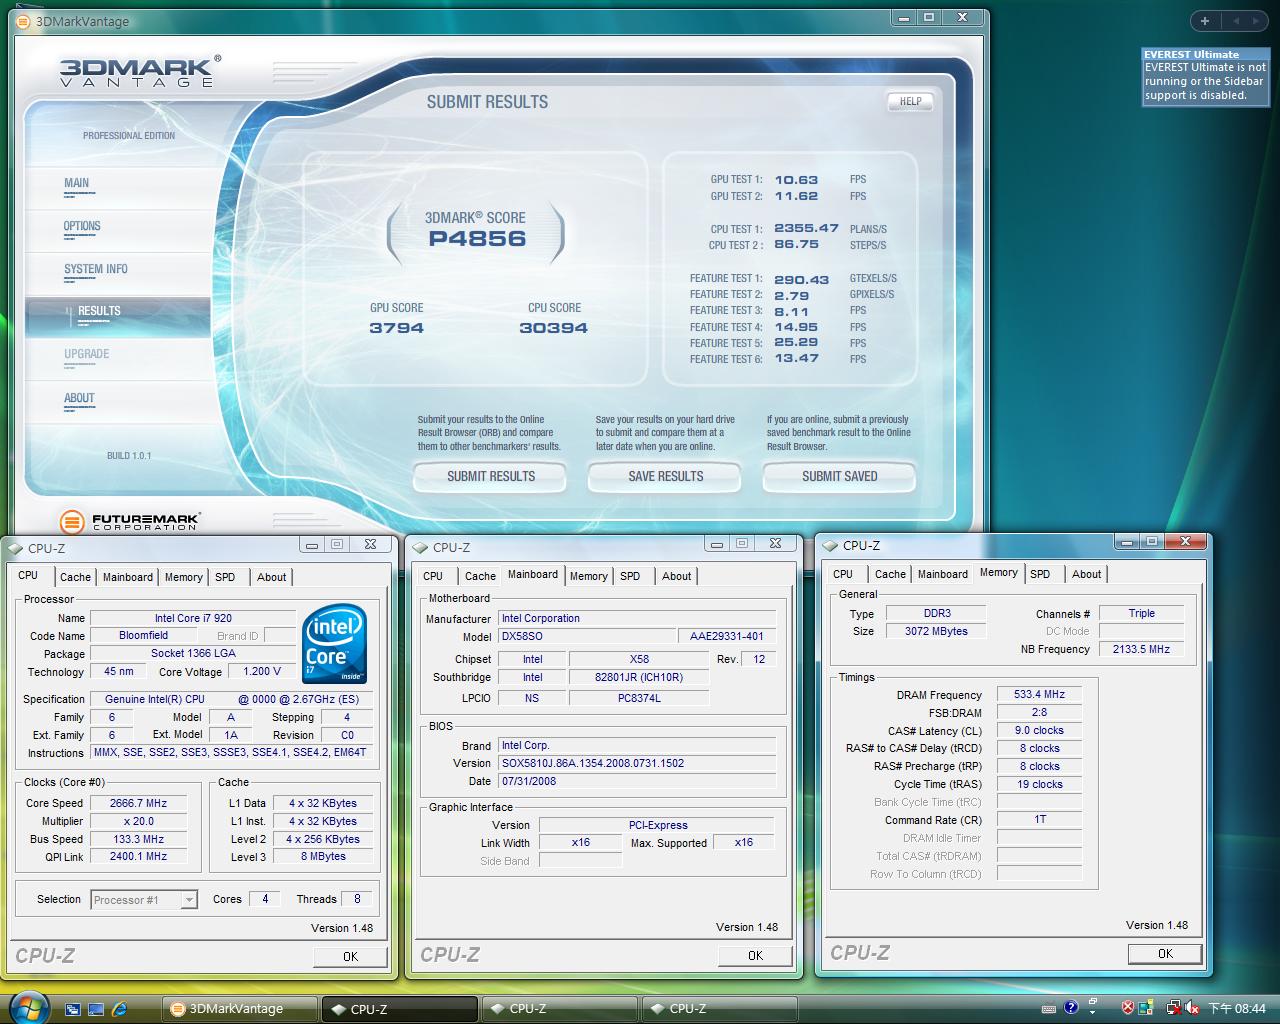
Task: Open Memory tab in CPU-Z Motherboard window
Action: point(588,576)
